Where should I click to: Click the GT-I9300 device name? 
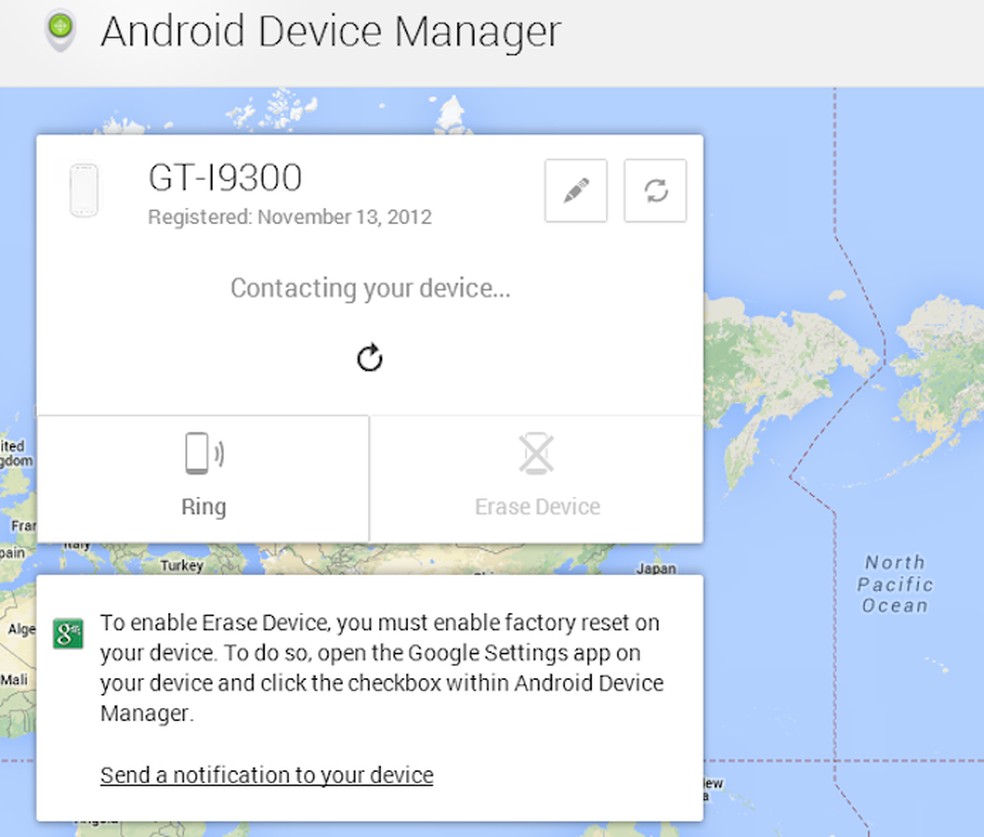(224, 176)
